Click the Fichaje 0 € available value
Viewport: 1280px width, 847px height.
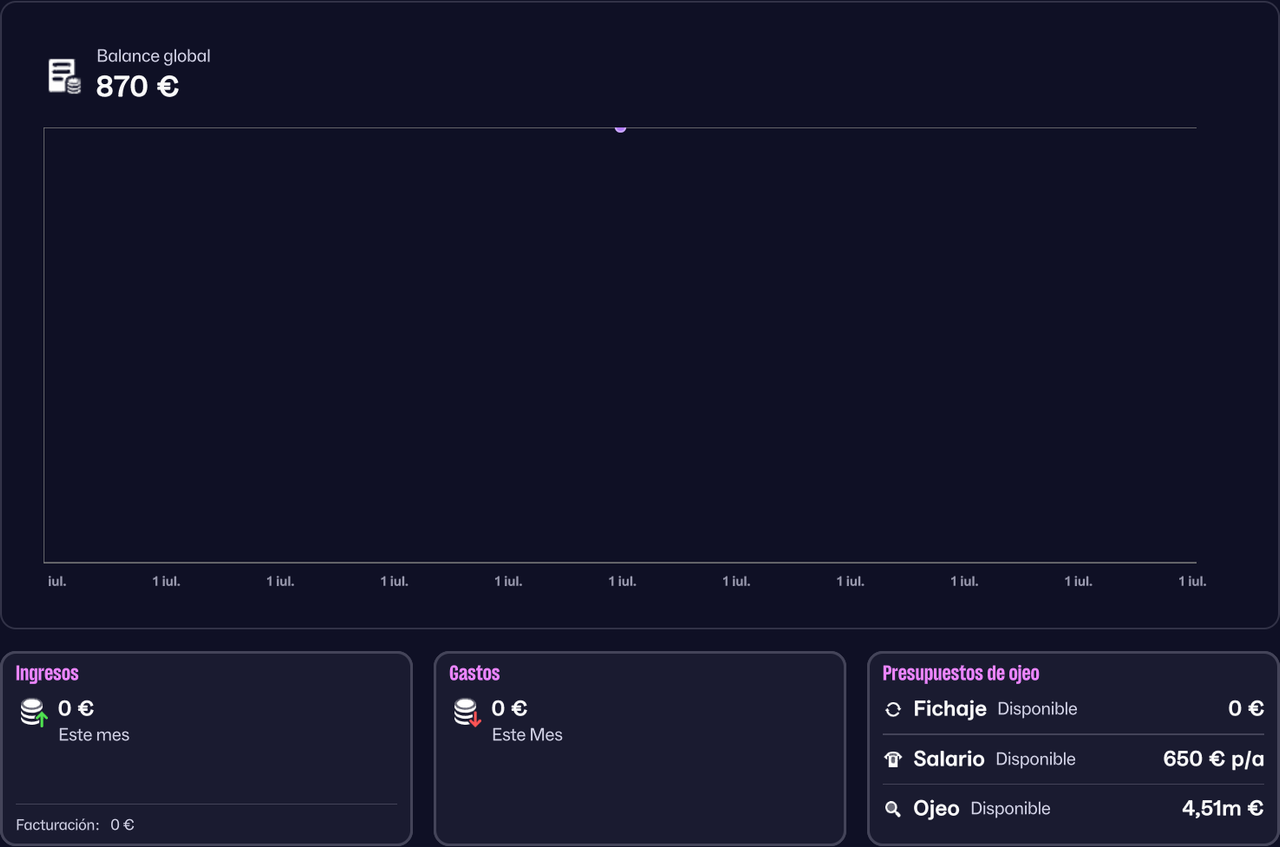click(1246, 709)
